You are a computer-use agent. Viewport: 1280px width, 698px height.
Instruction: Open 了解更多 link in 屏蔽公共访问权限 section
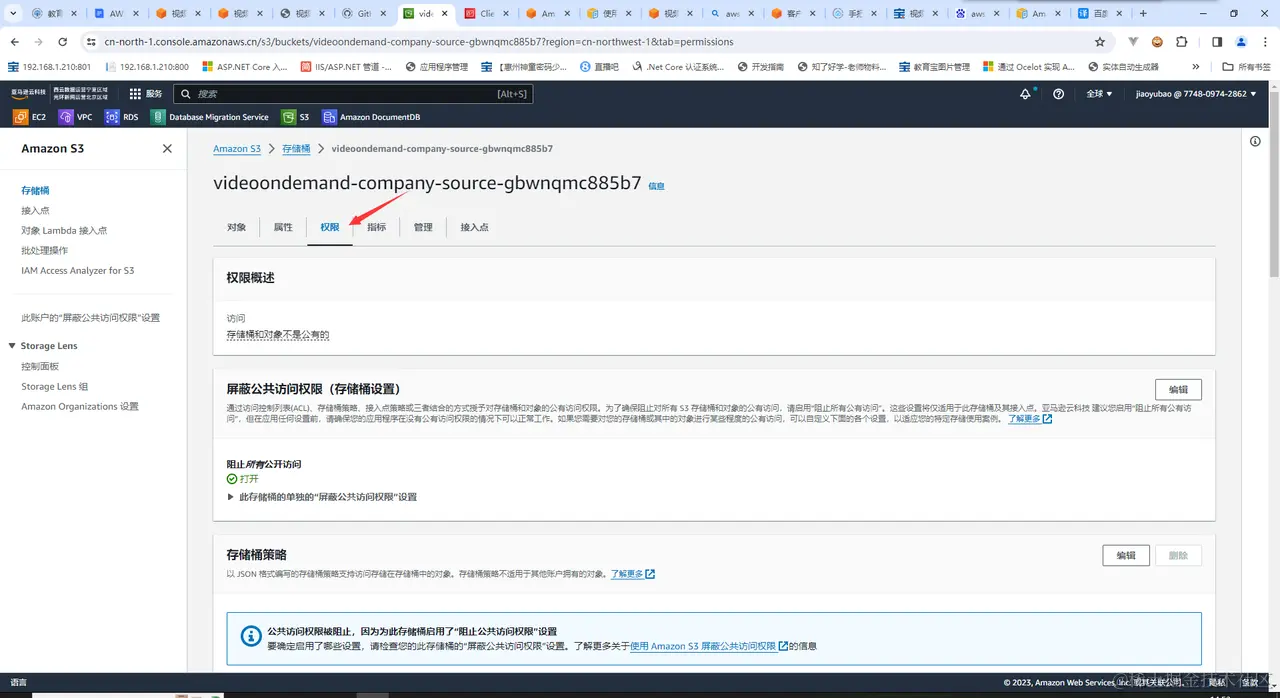coord(1029,419)
